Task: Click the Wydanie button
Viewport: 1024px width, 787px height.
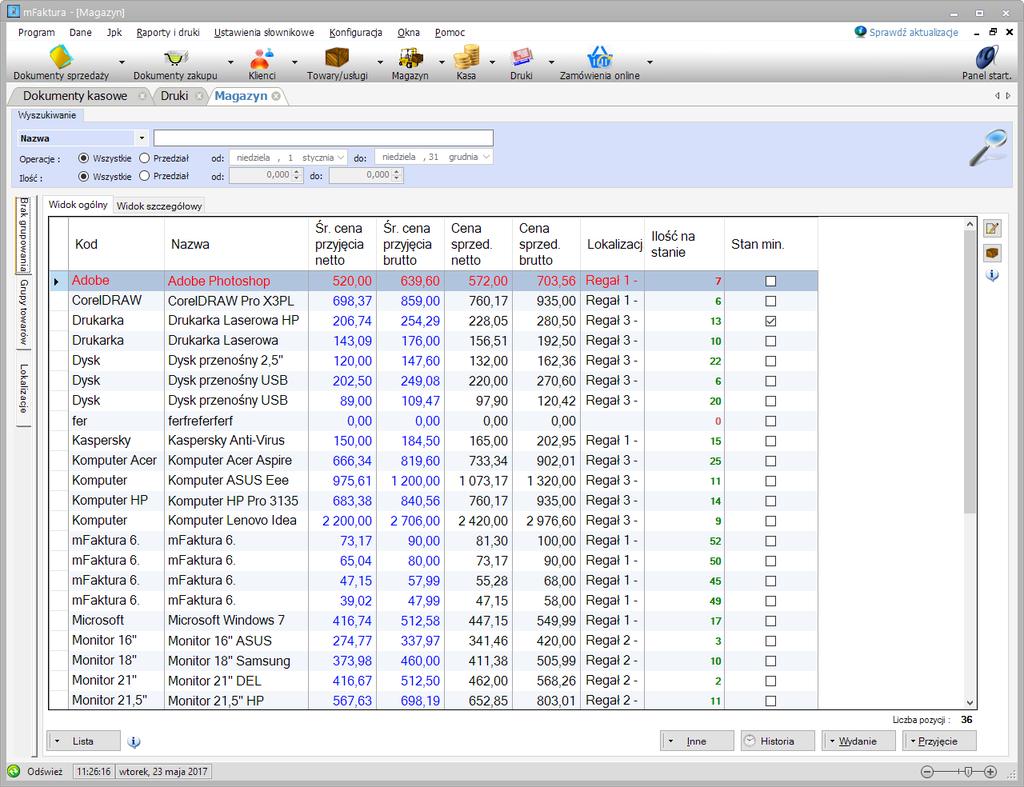Action: pos(858,741)
